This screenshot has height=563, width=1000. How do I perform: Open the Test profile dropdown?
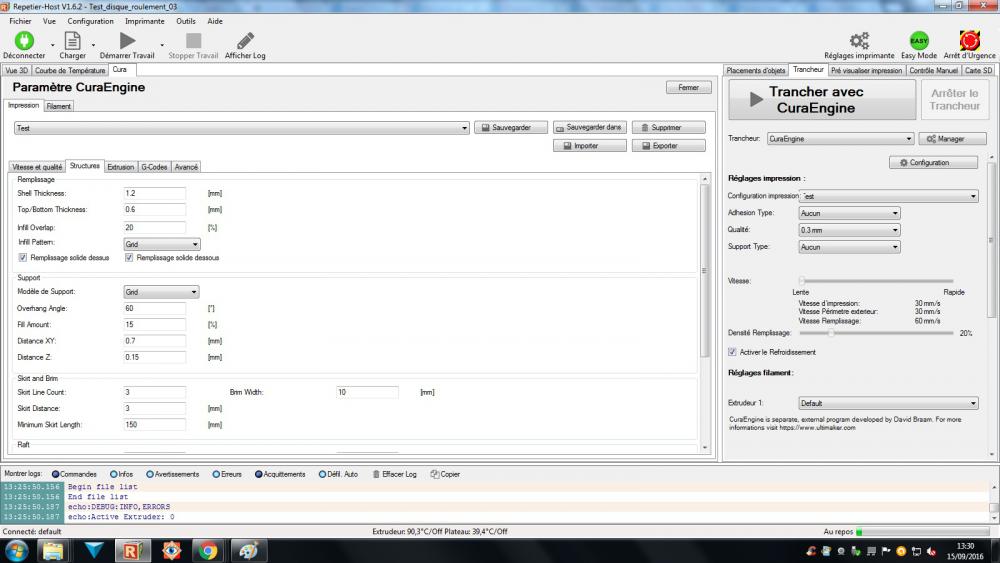pyautogui.click(x=242, y=128)
